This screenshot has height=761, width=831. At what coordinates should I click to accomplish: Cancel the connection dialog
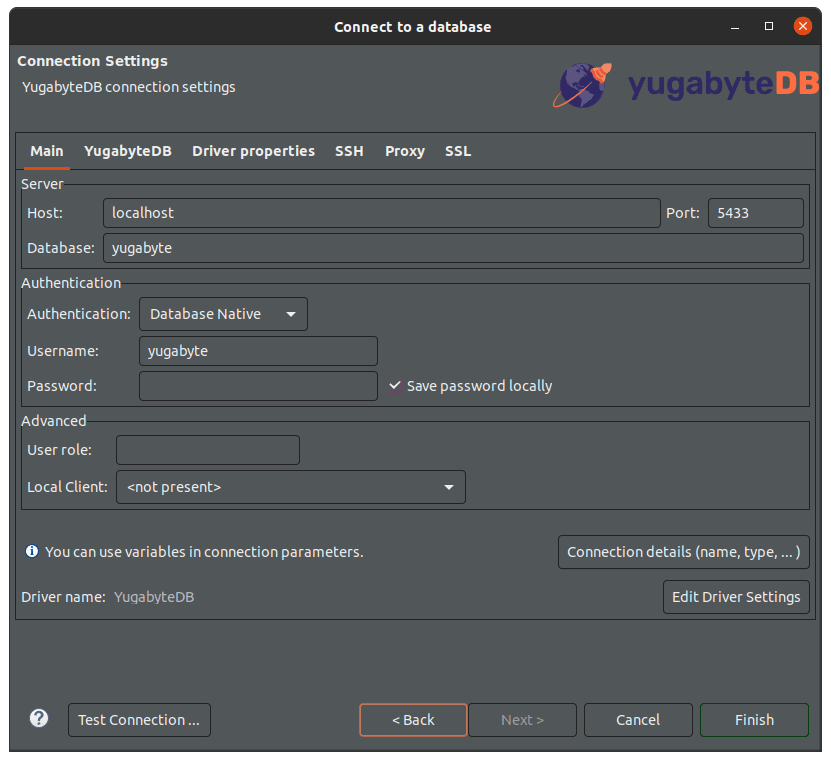point(638,720)
